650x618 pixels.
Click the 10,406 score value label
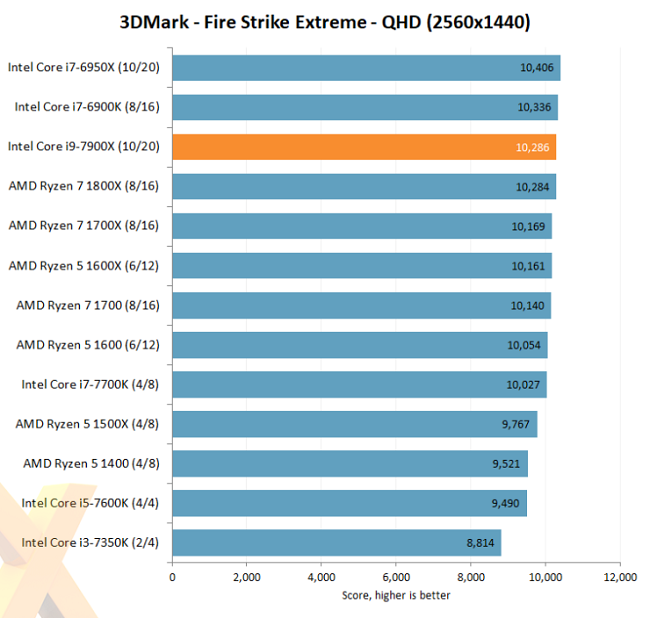pyautogui.click(x=537, y=68)
